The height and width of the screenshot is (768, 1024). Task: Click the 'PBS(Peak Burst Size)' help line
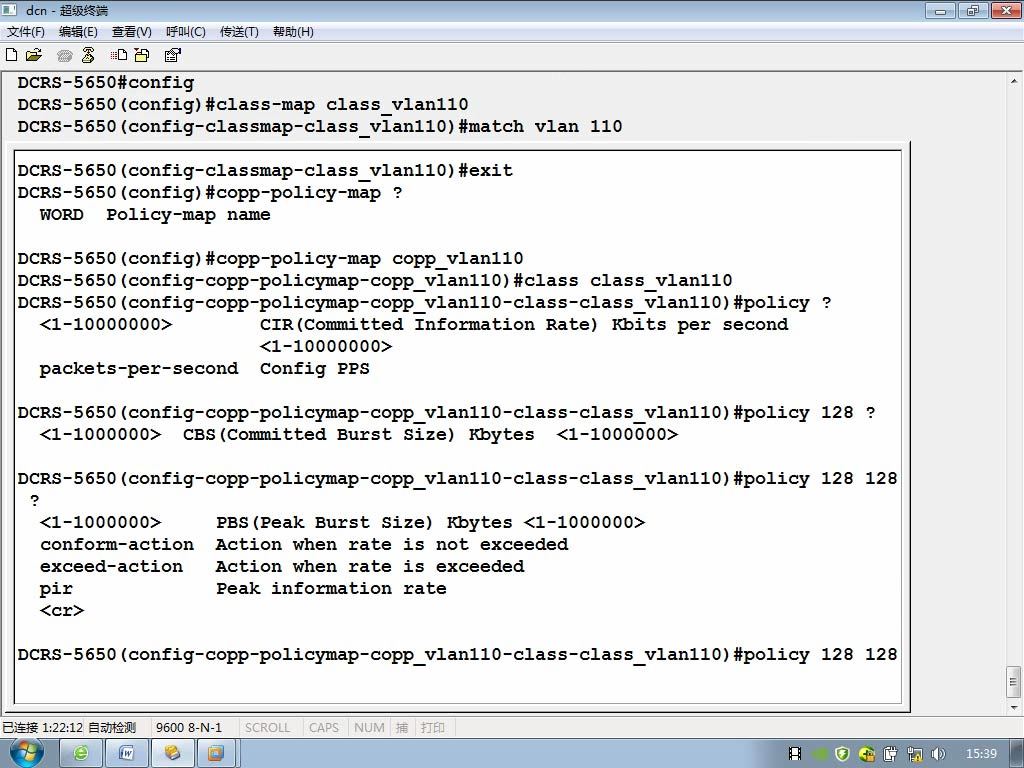pyautogui.click(x=342, y=523)
